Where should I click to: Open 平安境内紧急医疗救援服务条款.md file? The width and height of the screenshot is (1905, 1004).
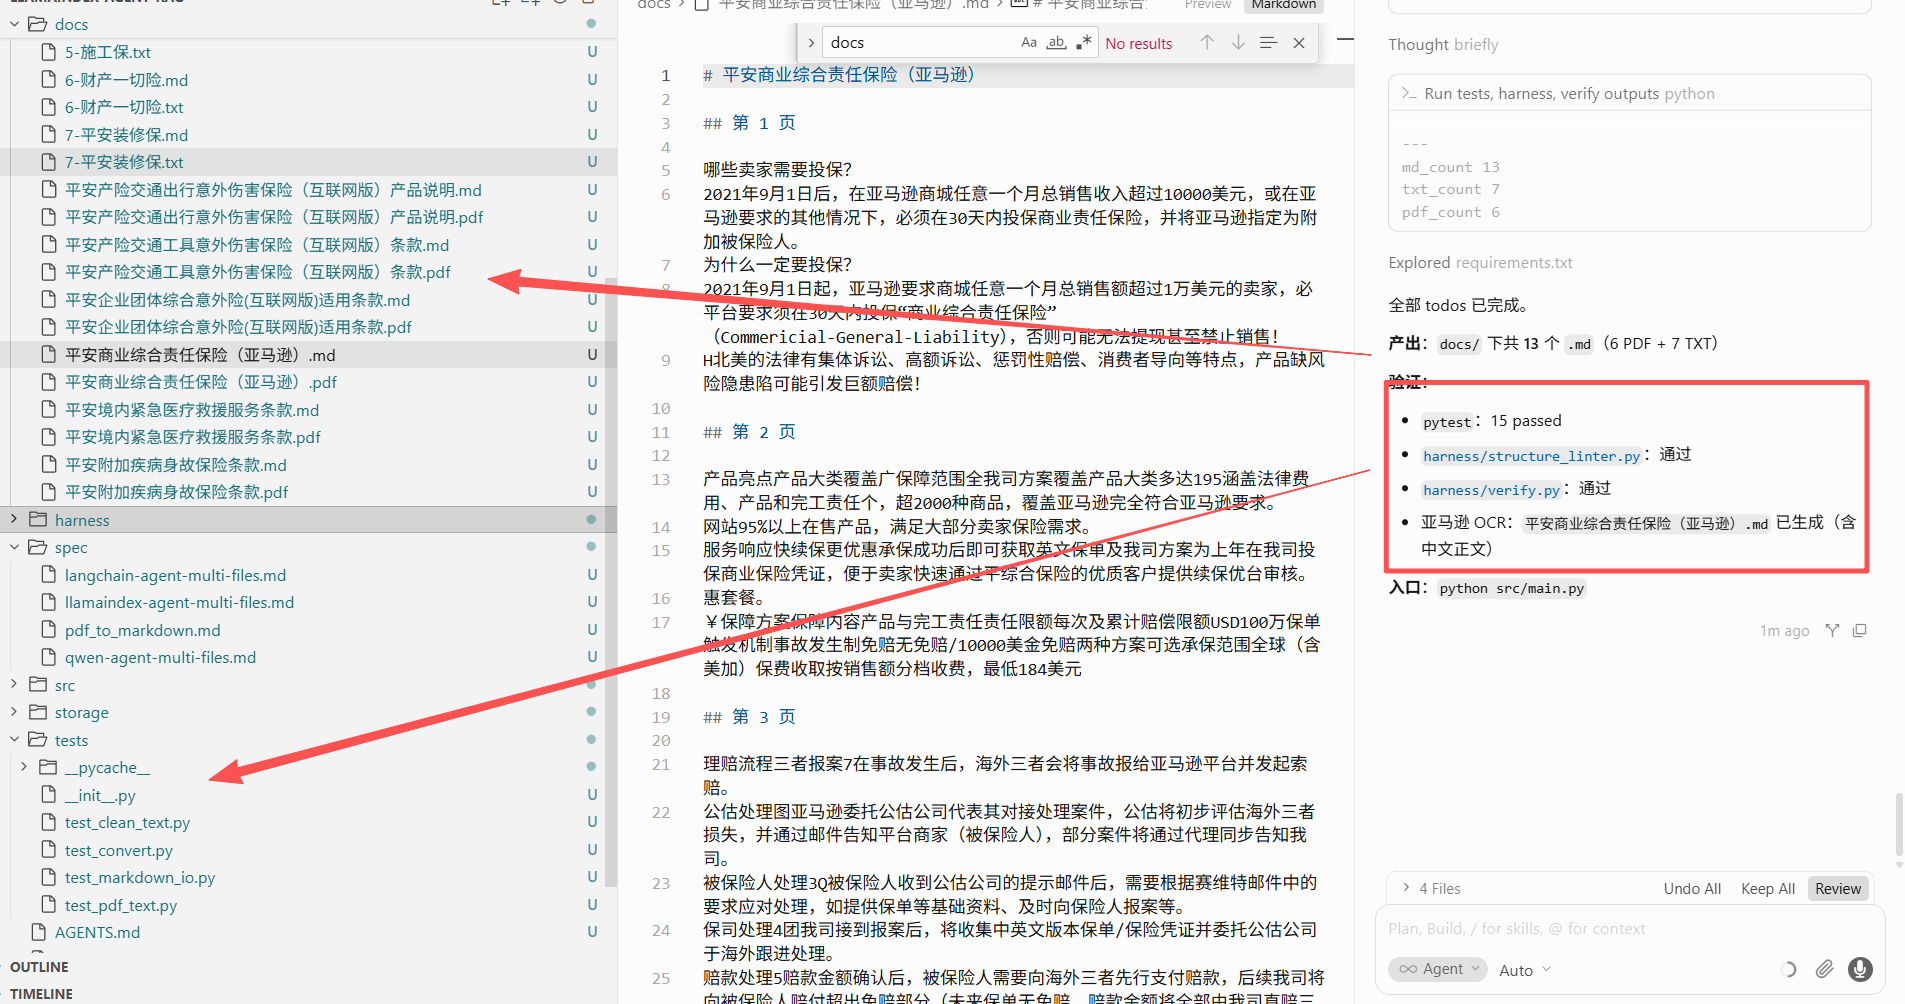(x=192, y=410)
